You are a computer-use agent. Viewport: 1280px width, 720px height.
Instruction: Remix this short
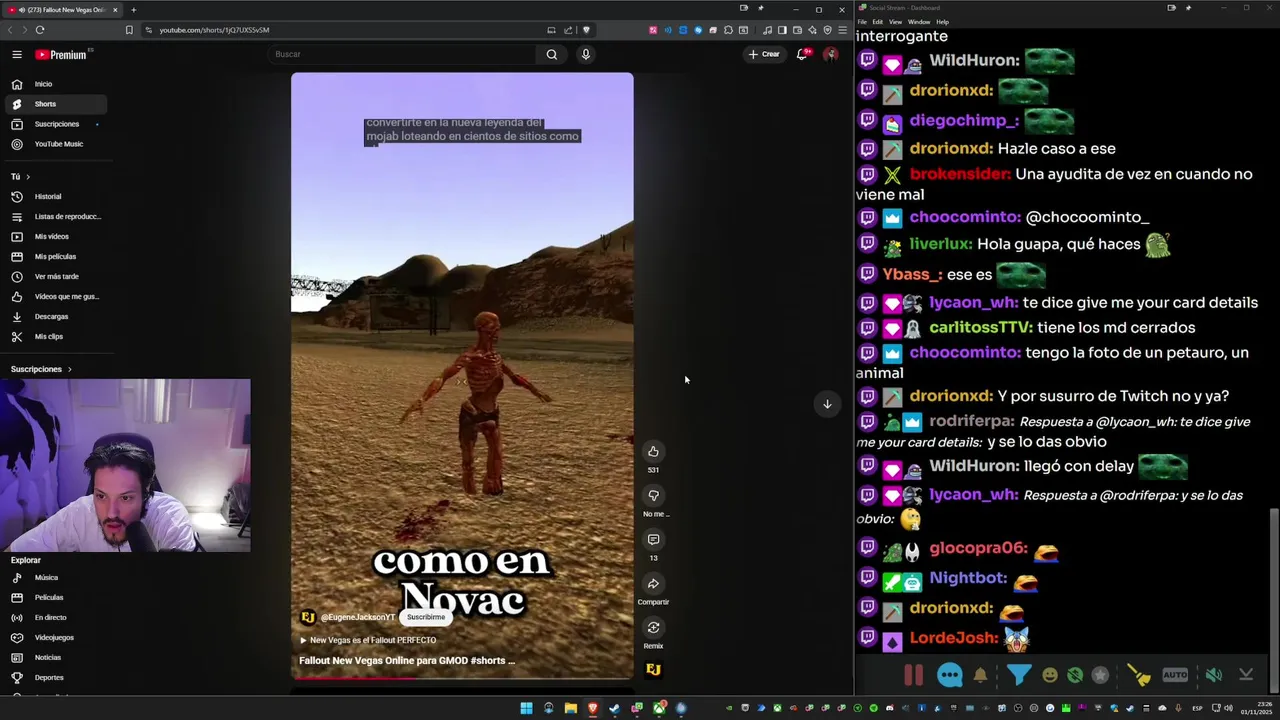pyautogui.click(x=653, y=627)
